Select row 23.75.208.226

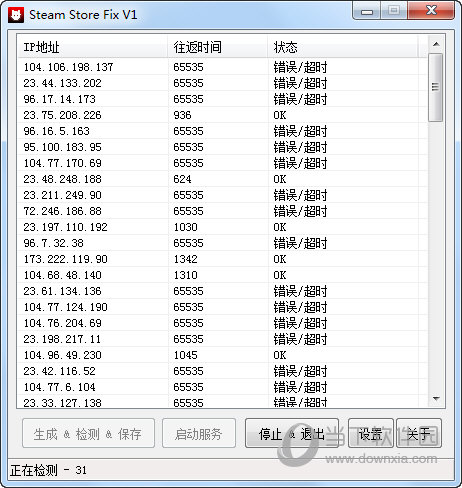(222, 115)
